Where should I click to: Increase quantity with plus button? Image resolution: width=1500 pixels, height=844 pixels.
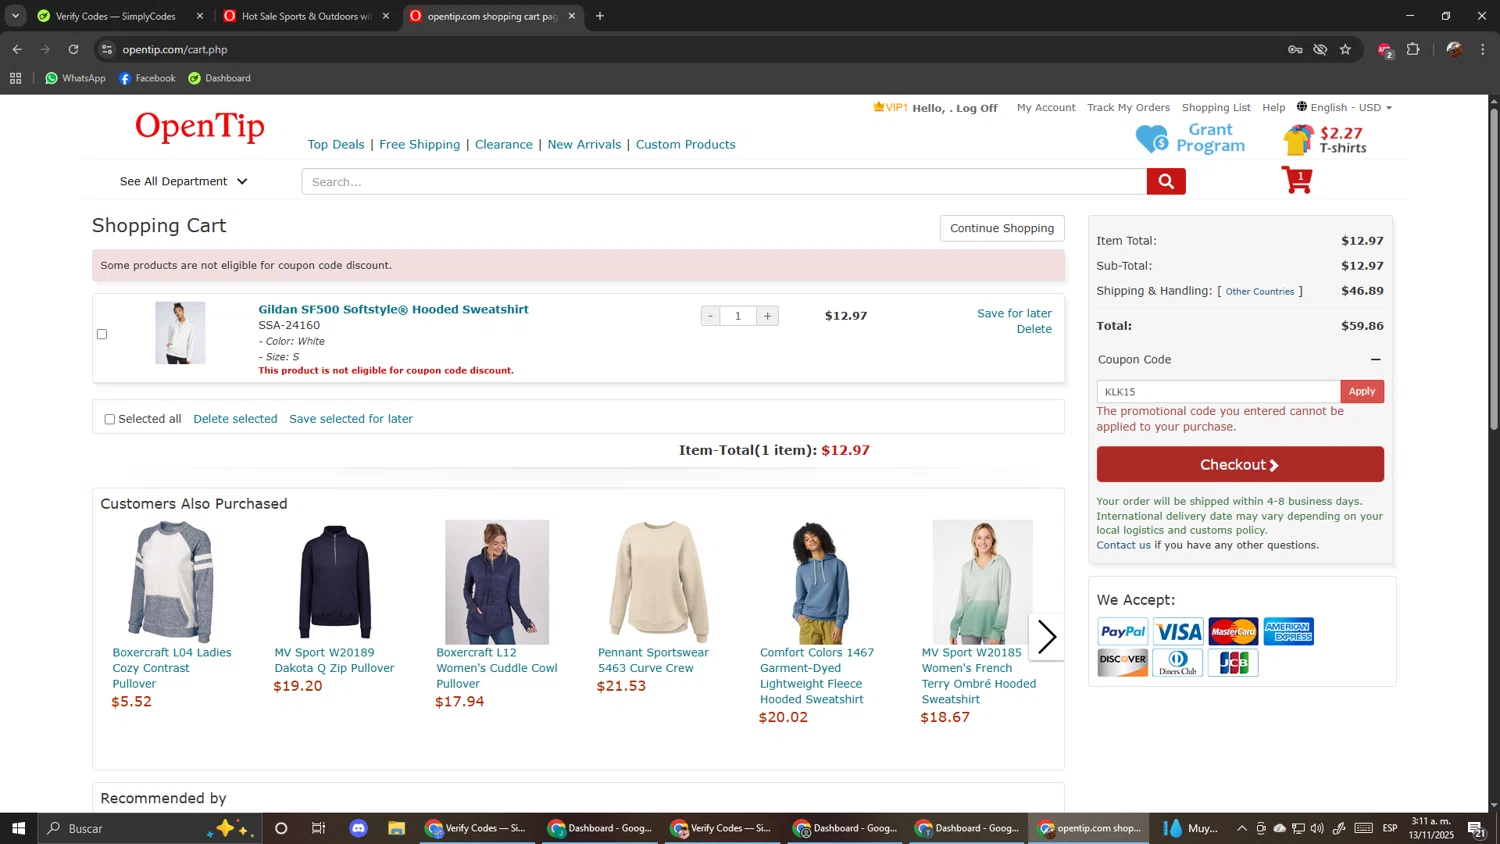point(768,316)
